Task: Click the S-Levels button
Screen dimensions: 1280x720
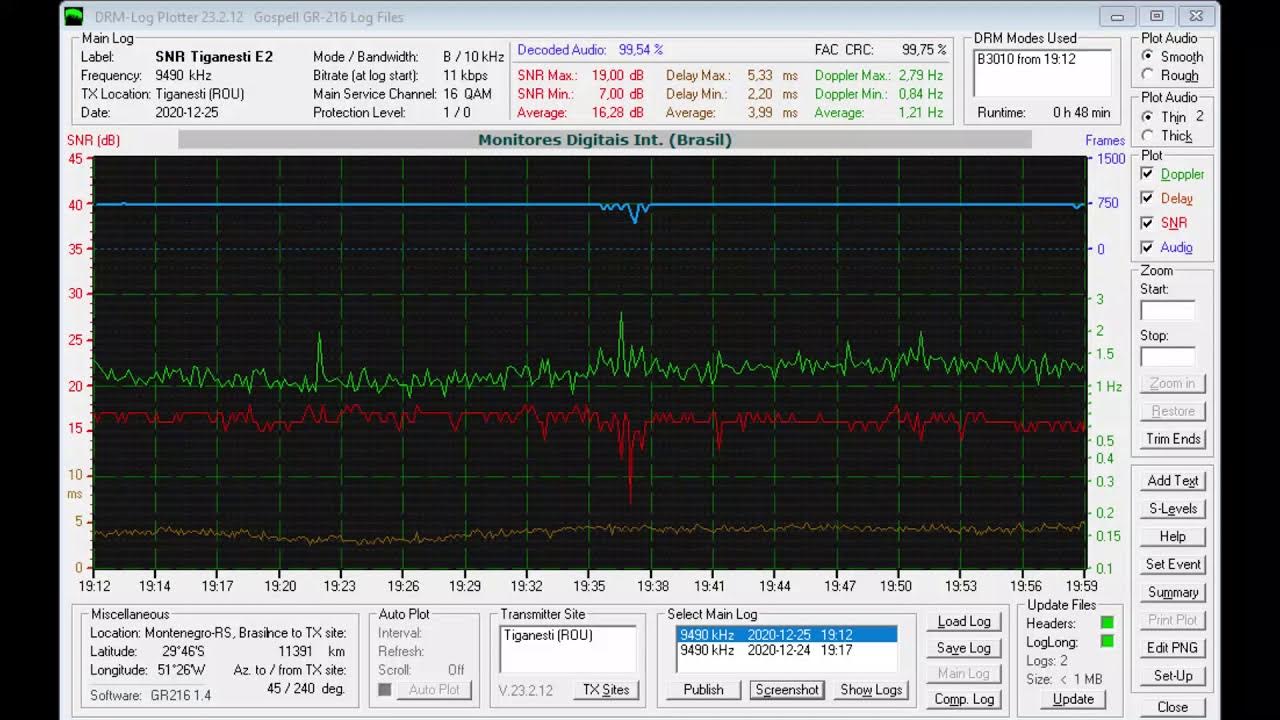Action: point(1173,509)
